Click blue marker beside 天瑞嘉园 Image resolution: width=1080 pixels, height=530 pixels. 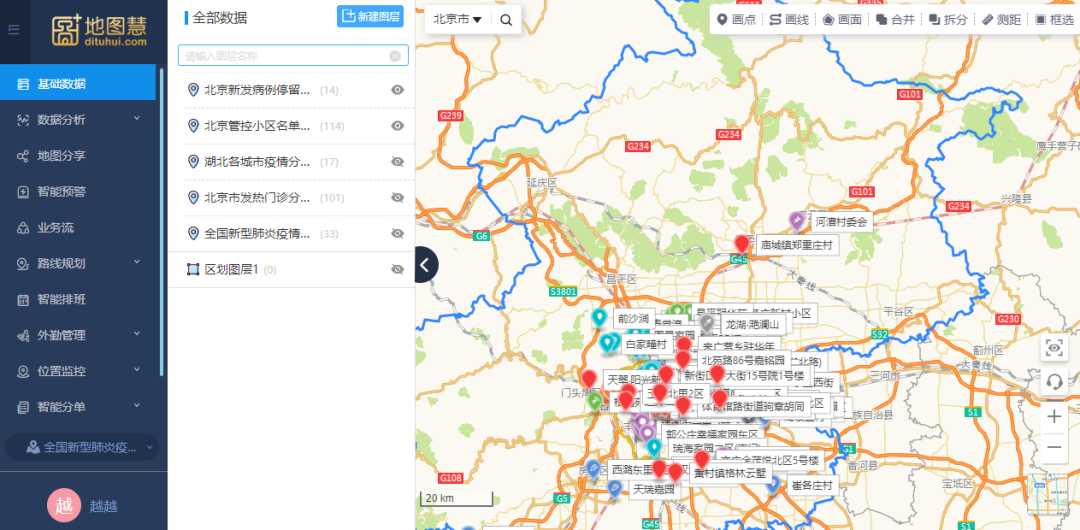coord(615,490)
